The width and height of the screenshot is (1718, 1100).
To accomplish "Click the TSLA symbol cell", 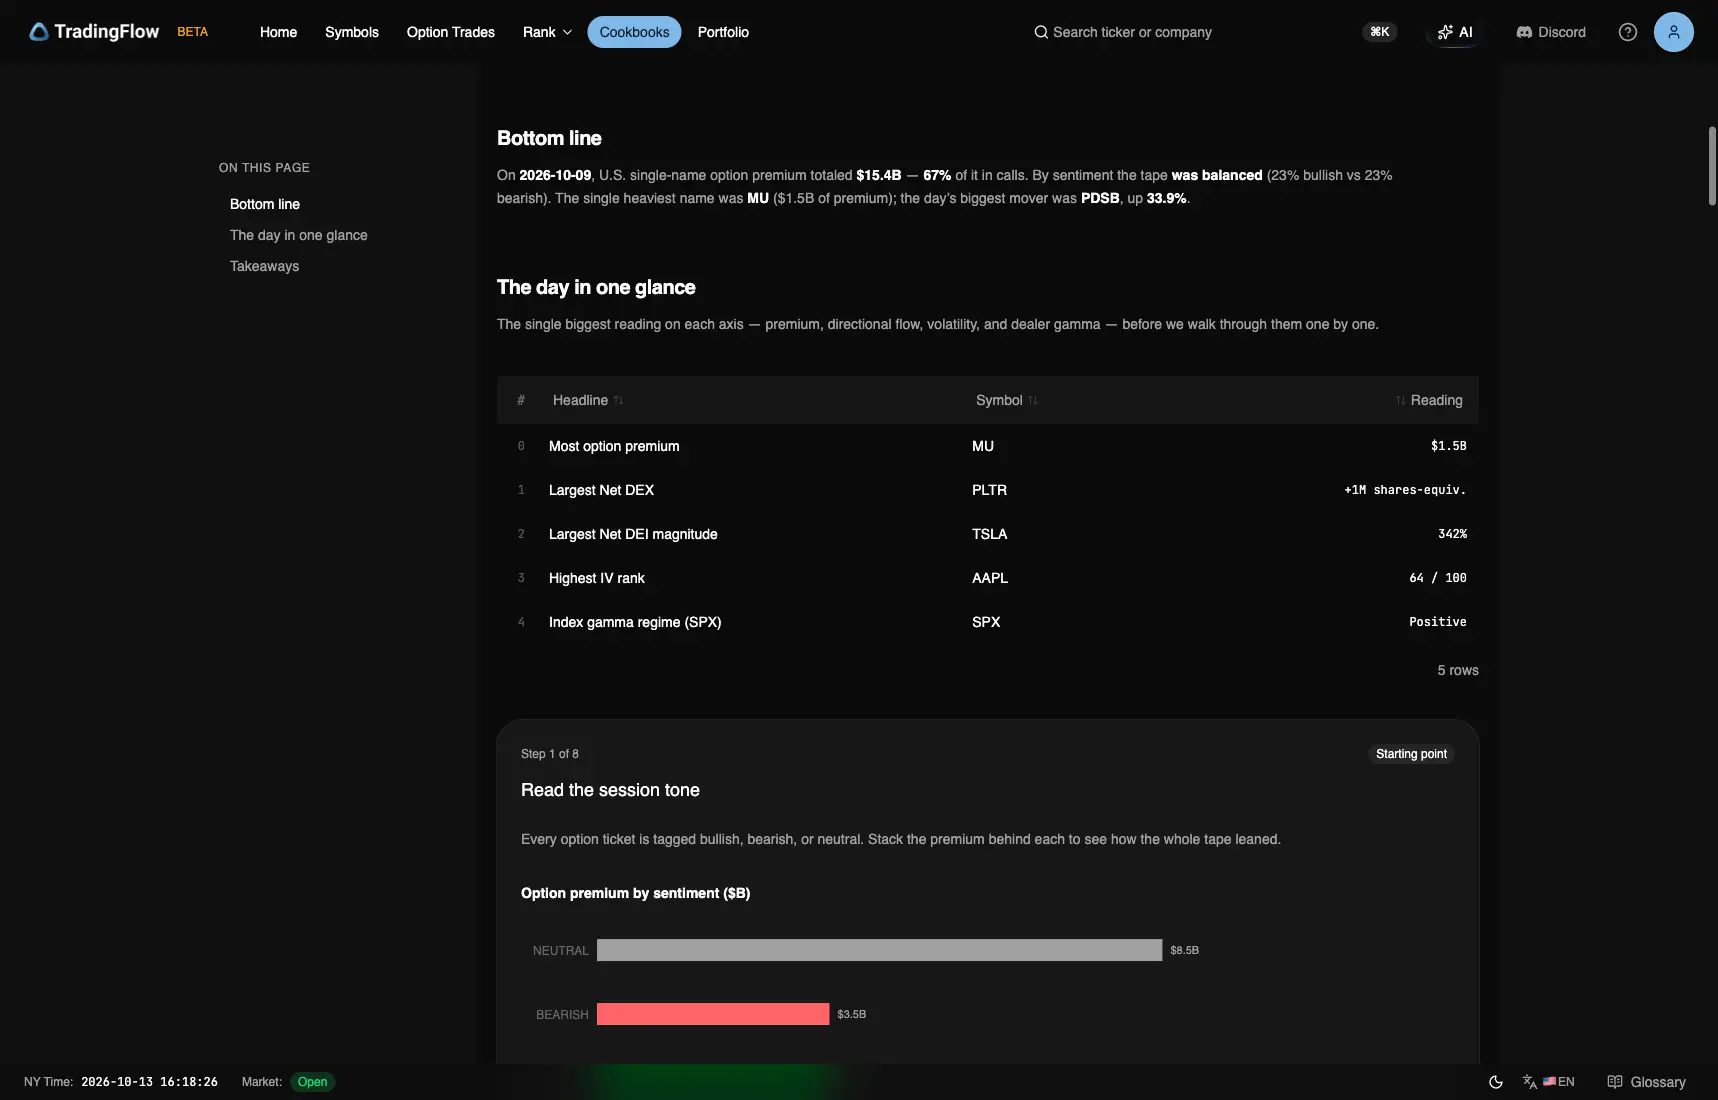I will pyautogui.click(x=990, y=534).
